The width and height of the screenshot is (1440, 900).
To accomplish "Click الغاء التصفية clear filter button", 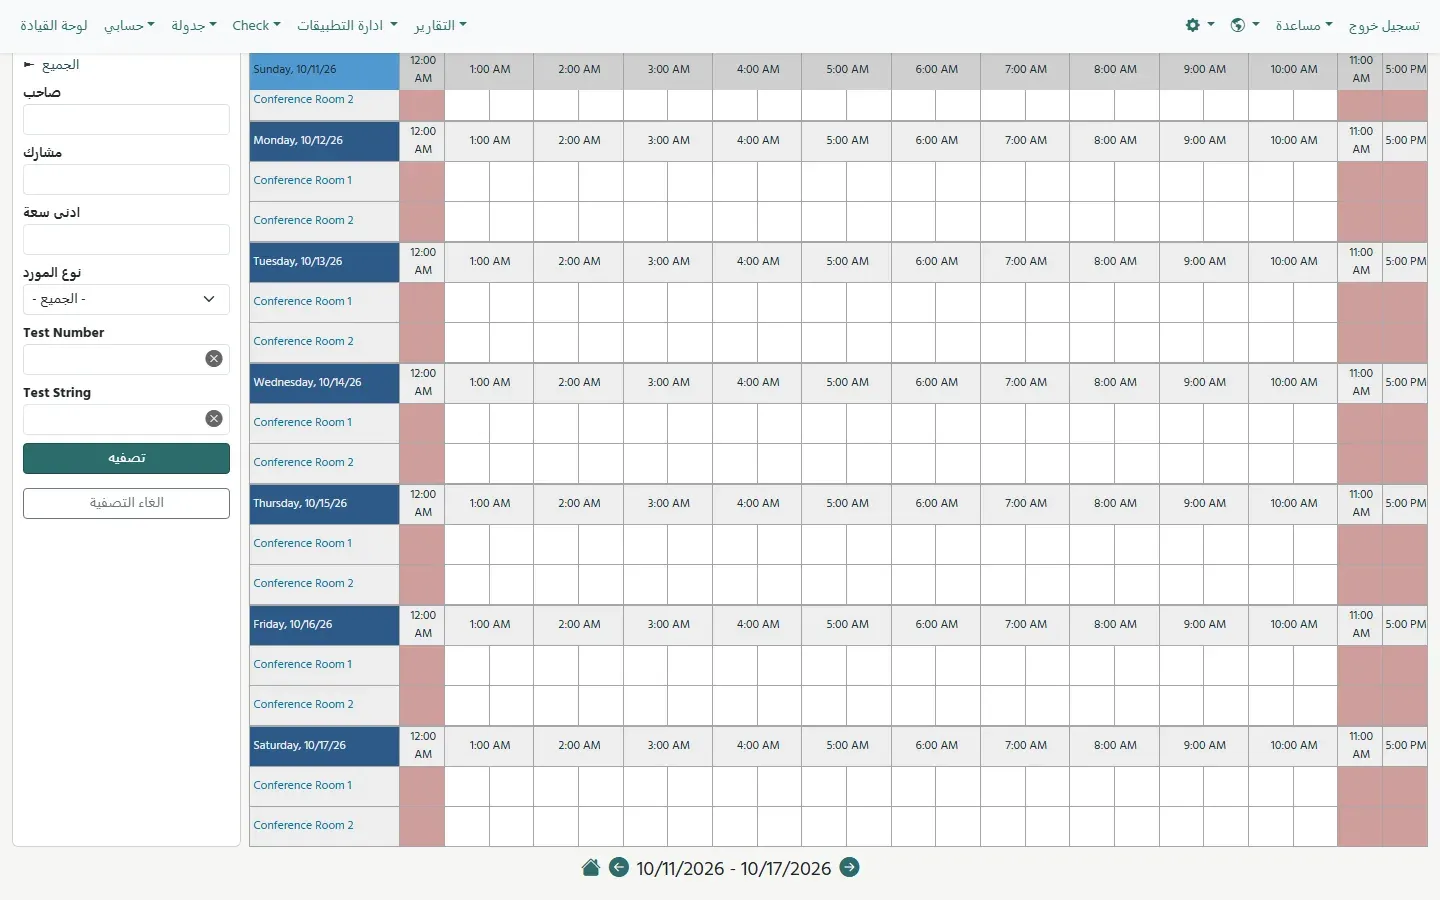I will 126,503.
